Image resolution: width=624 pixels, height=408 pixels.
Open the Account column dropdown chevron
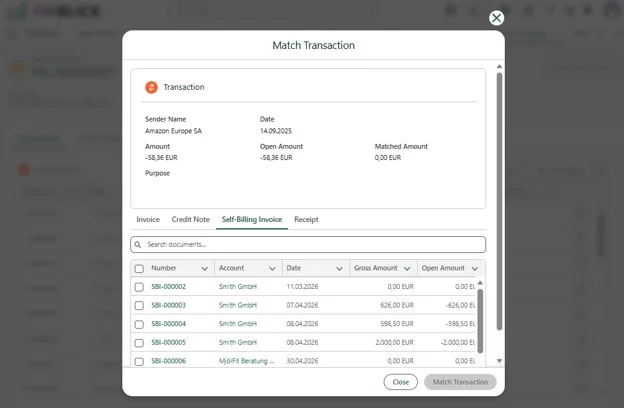(272, 269)
